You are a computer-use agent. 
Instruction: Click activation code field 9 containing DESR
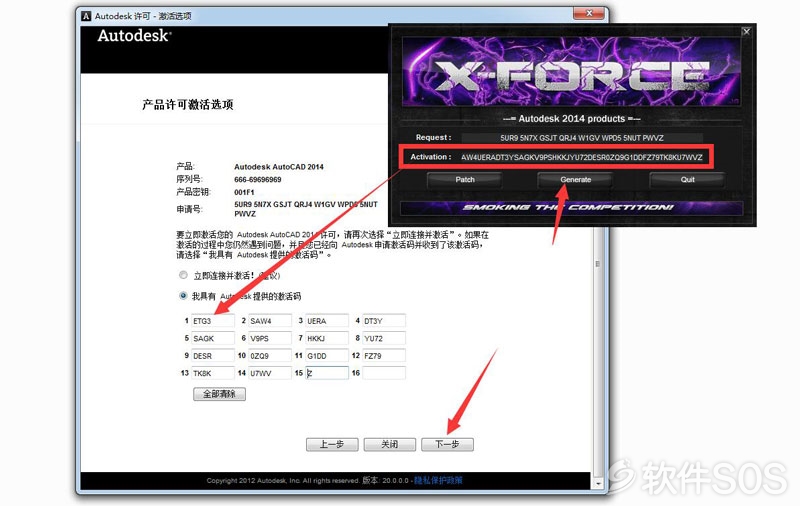coord(213,356)
